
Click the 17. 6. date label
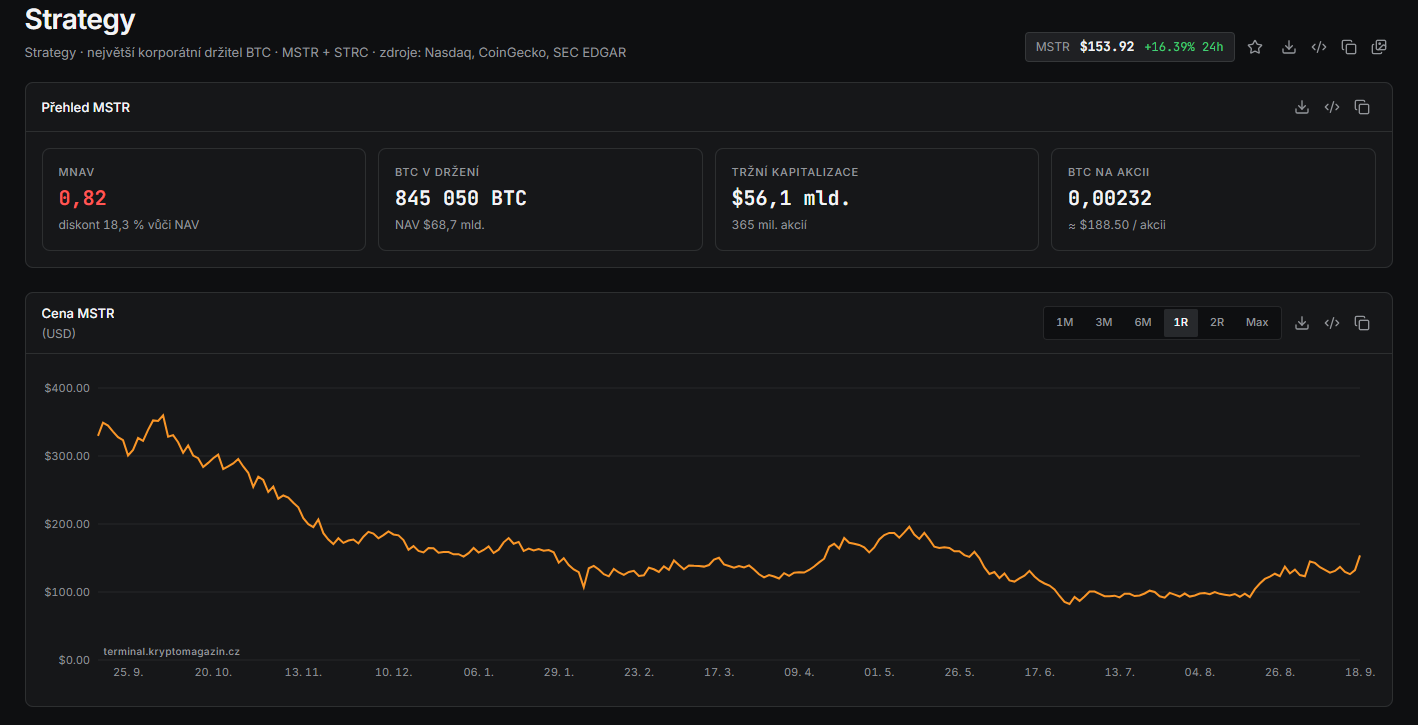(x=1039, y=672)
